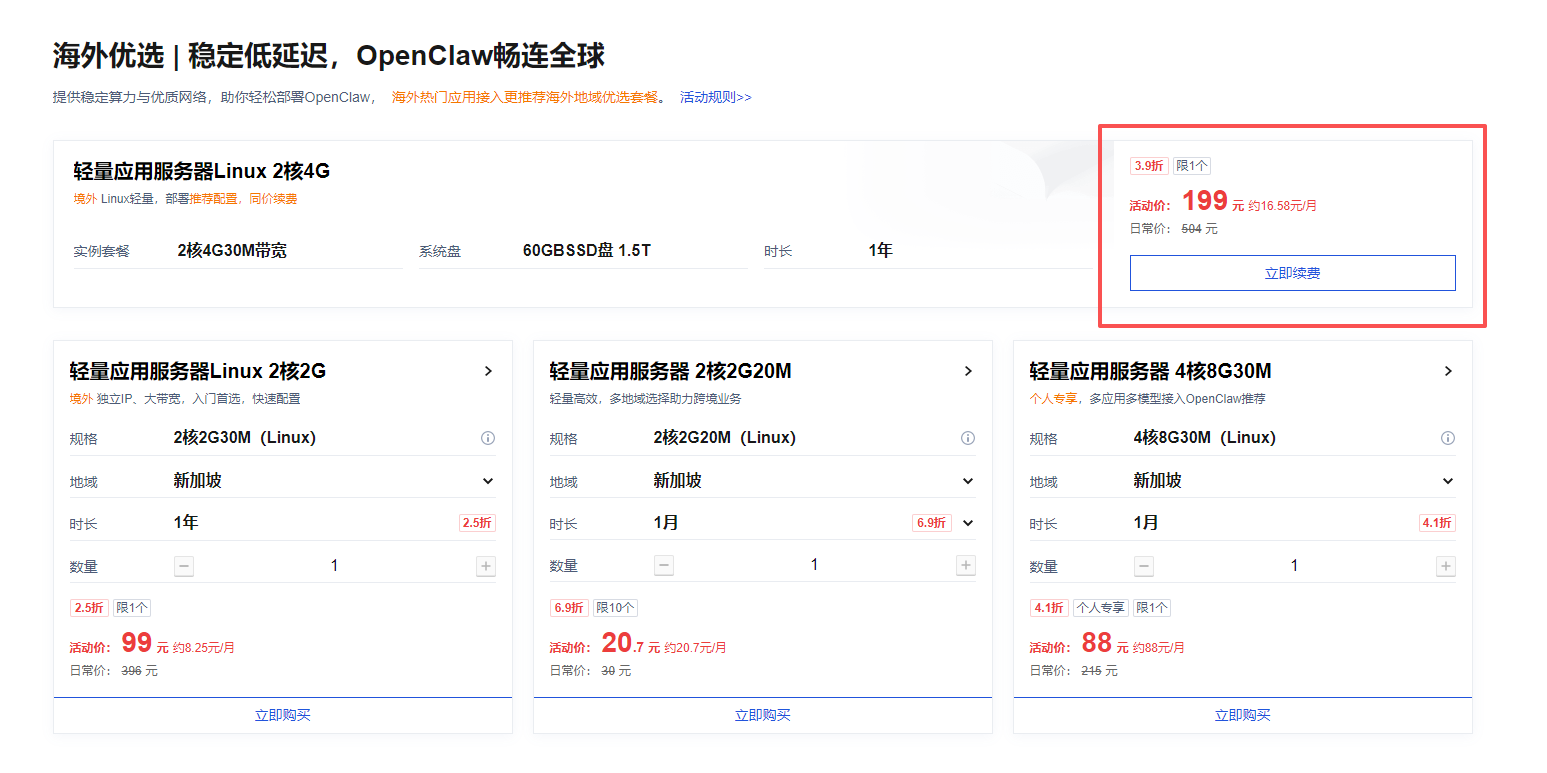The image size is (1547, 773).
Task: Decrease quantity on 2核2G20M card
Action: tap(664, 566)
